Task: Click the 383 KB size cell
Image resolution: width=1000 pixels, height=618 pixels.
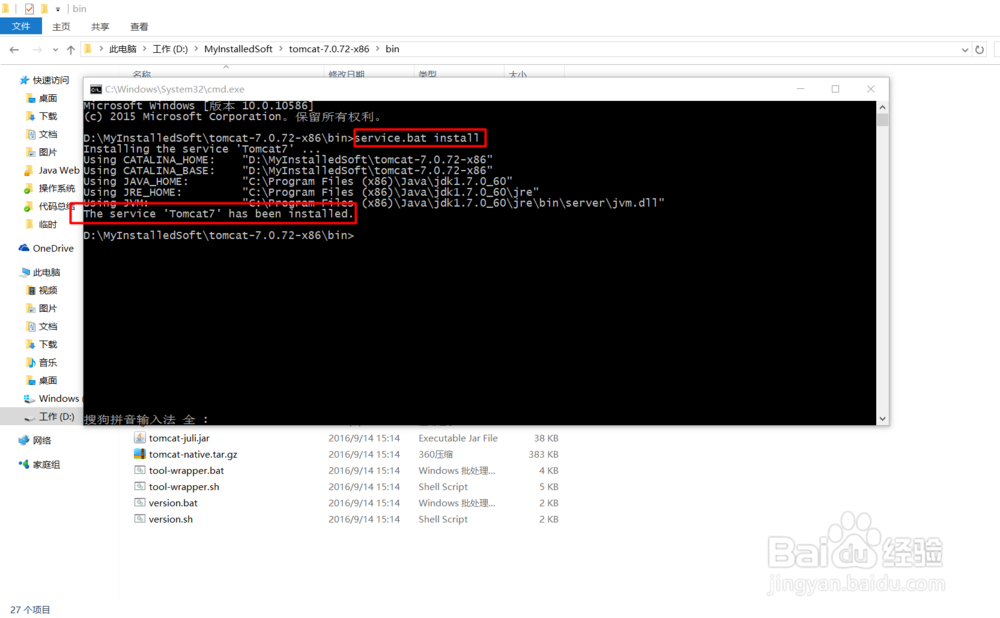Action: 543,455
